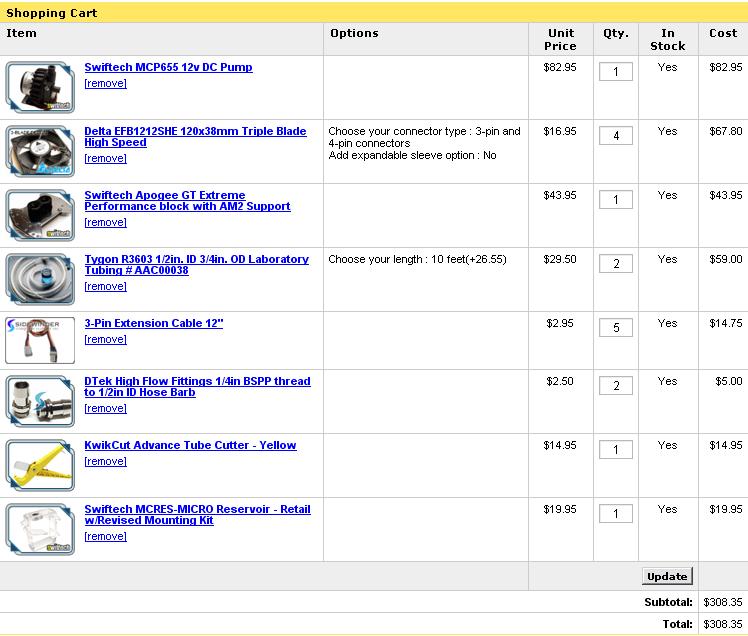Open the Tygon R3603 tubing thumbnail

pos(40,279)
